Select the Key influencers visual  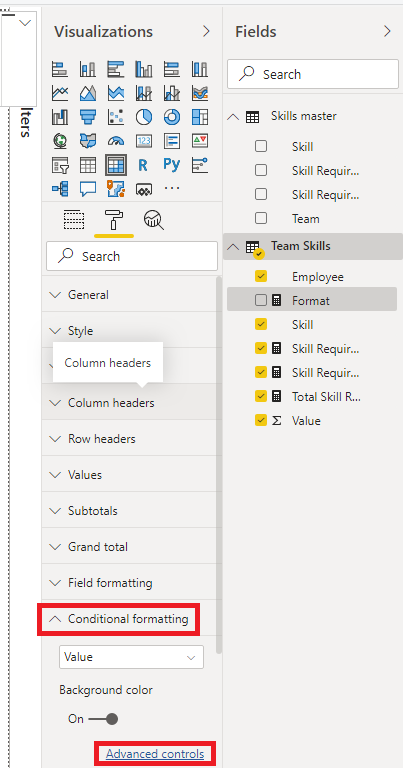[x=200, y=165]
